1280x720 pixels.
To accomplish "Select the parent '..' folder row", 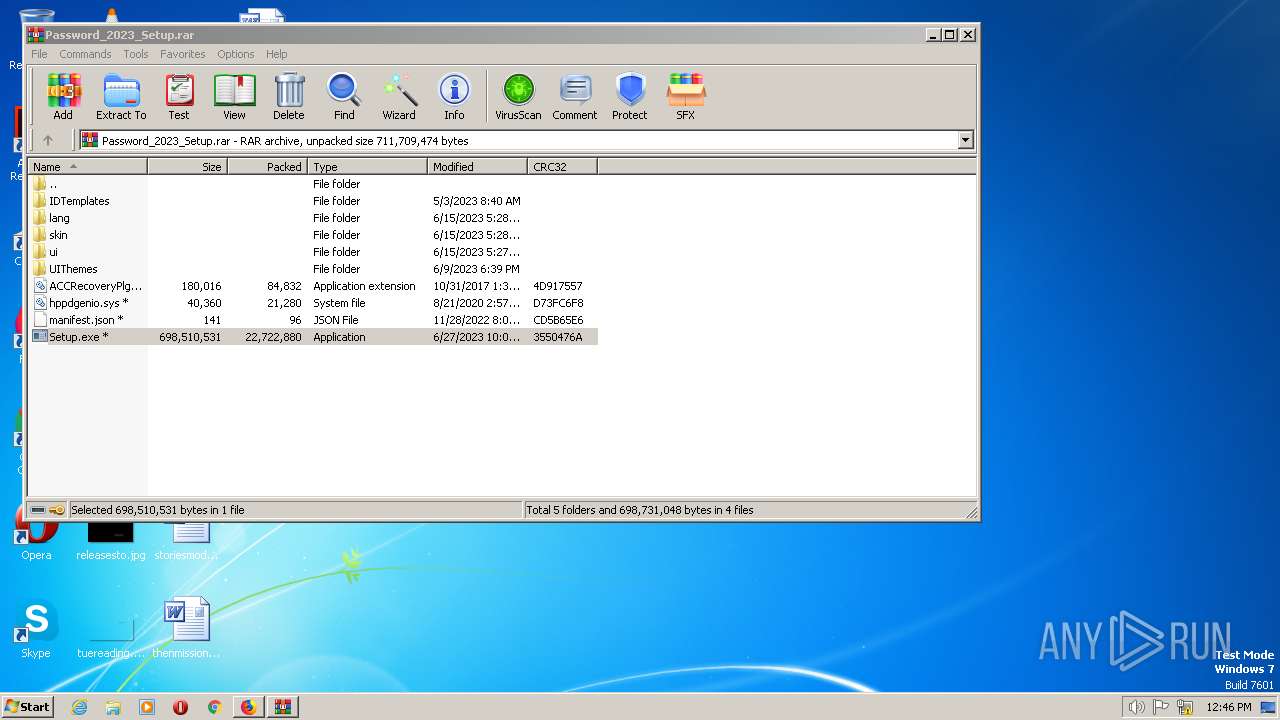I will 313,184.
